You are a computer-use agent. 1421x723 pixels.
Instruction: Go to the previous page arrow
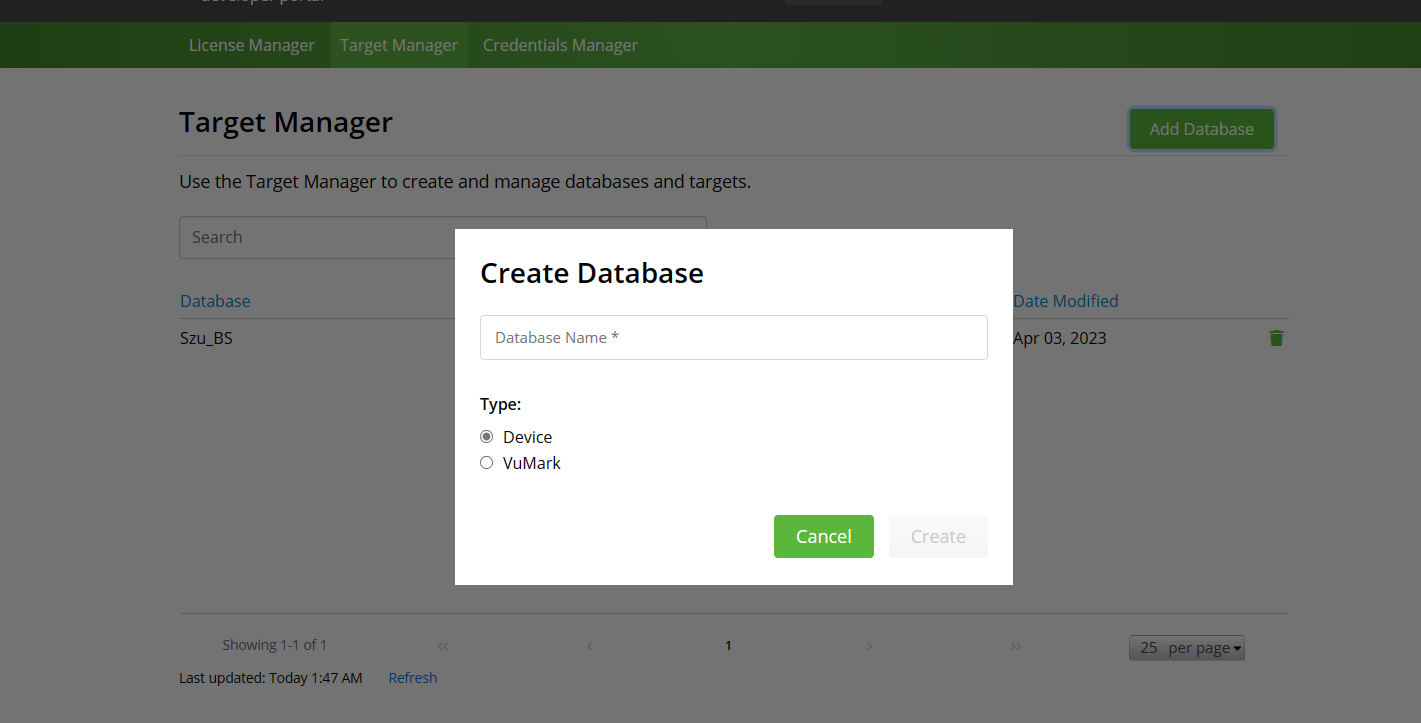pyautogui.click(x=590, y=646)
